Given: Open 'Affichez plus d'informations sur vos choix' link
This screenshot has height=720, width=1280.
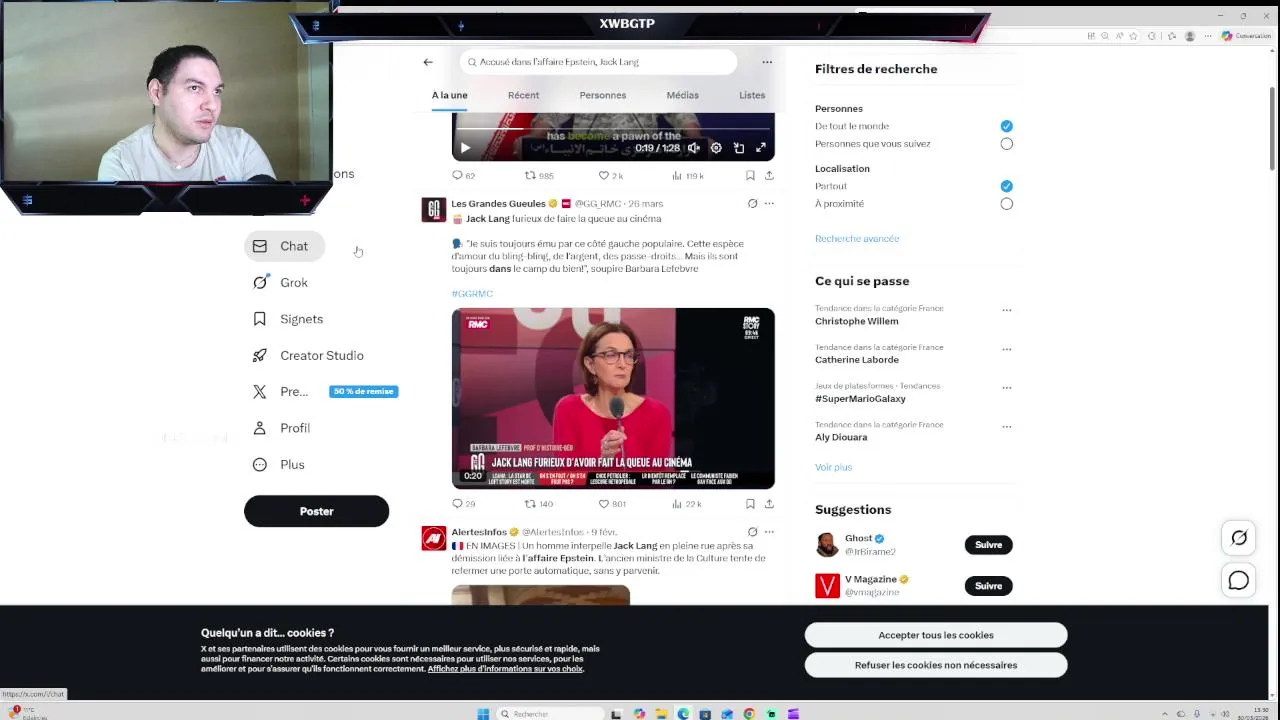Looking at the screenshot, I should pos(505,669).
